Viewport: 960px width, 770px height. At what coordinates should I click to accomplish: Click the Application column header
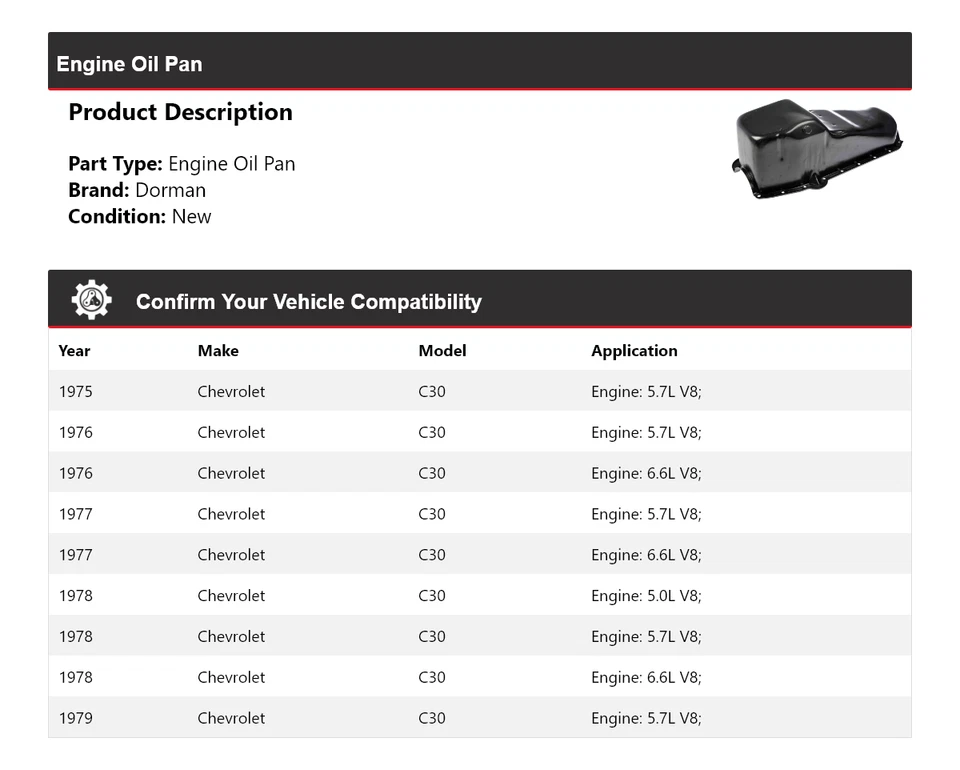634,351
